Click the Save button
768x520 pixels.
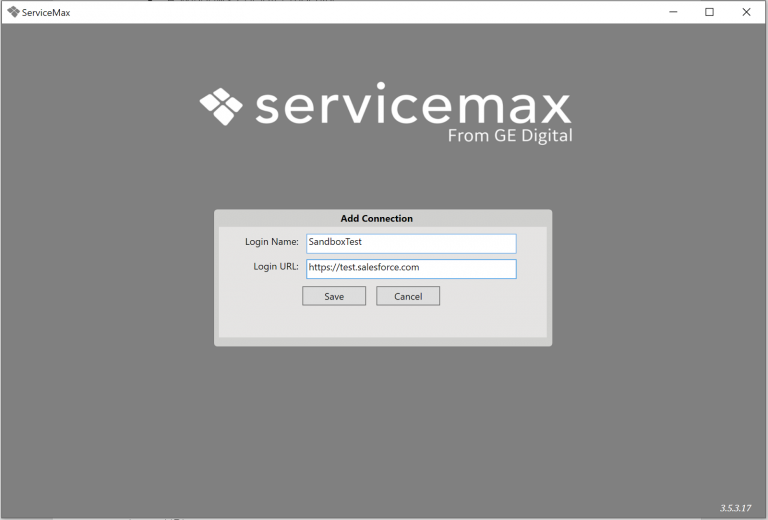click(334, 296)
